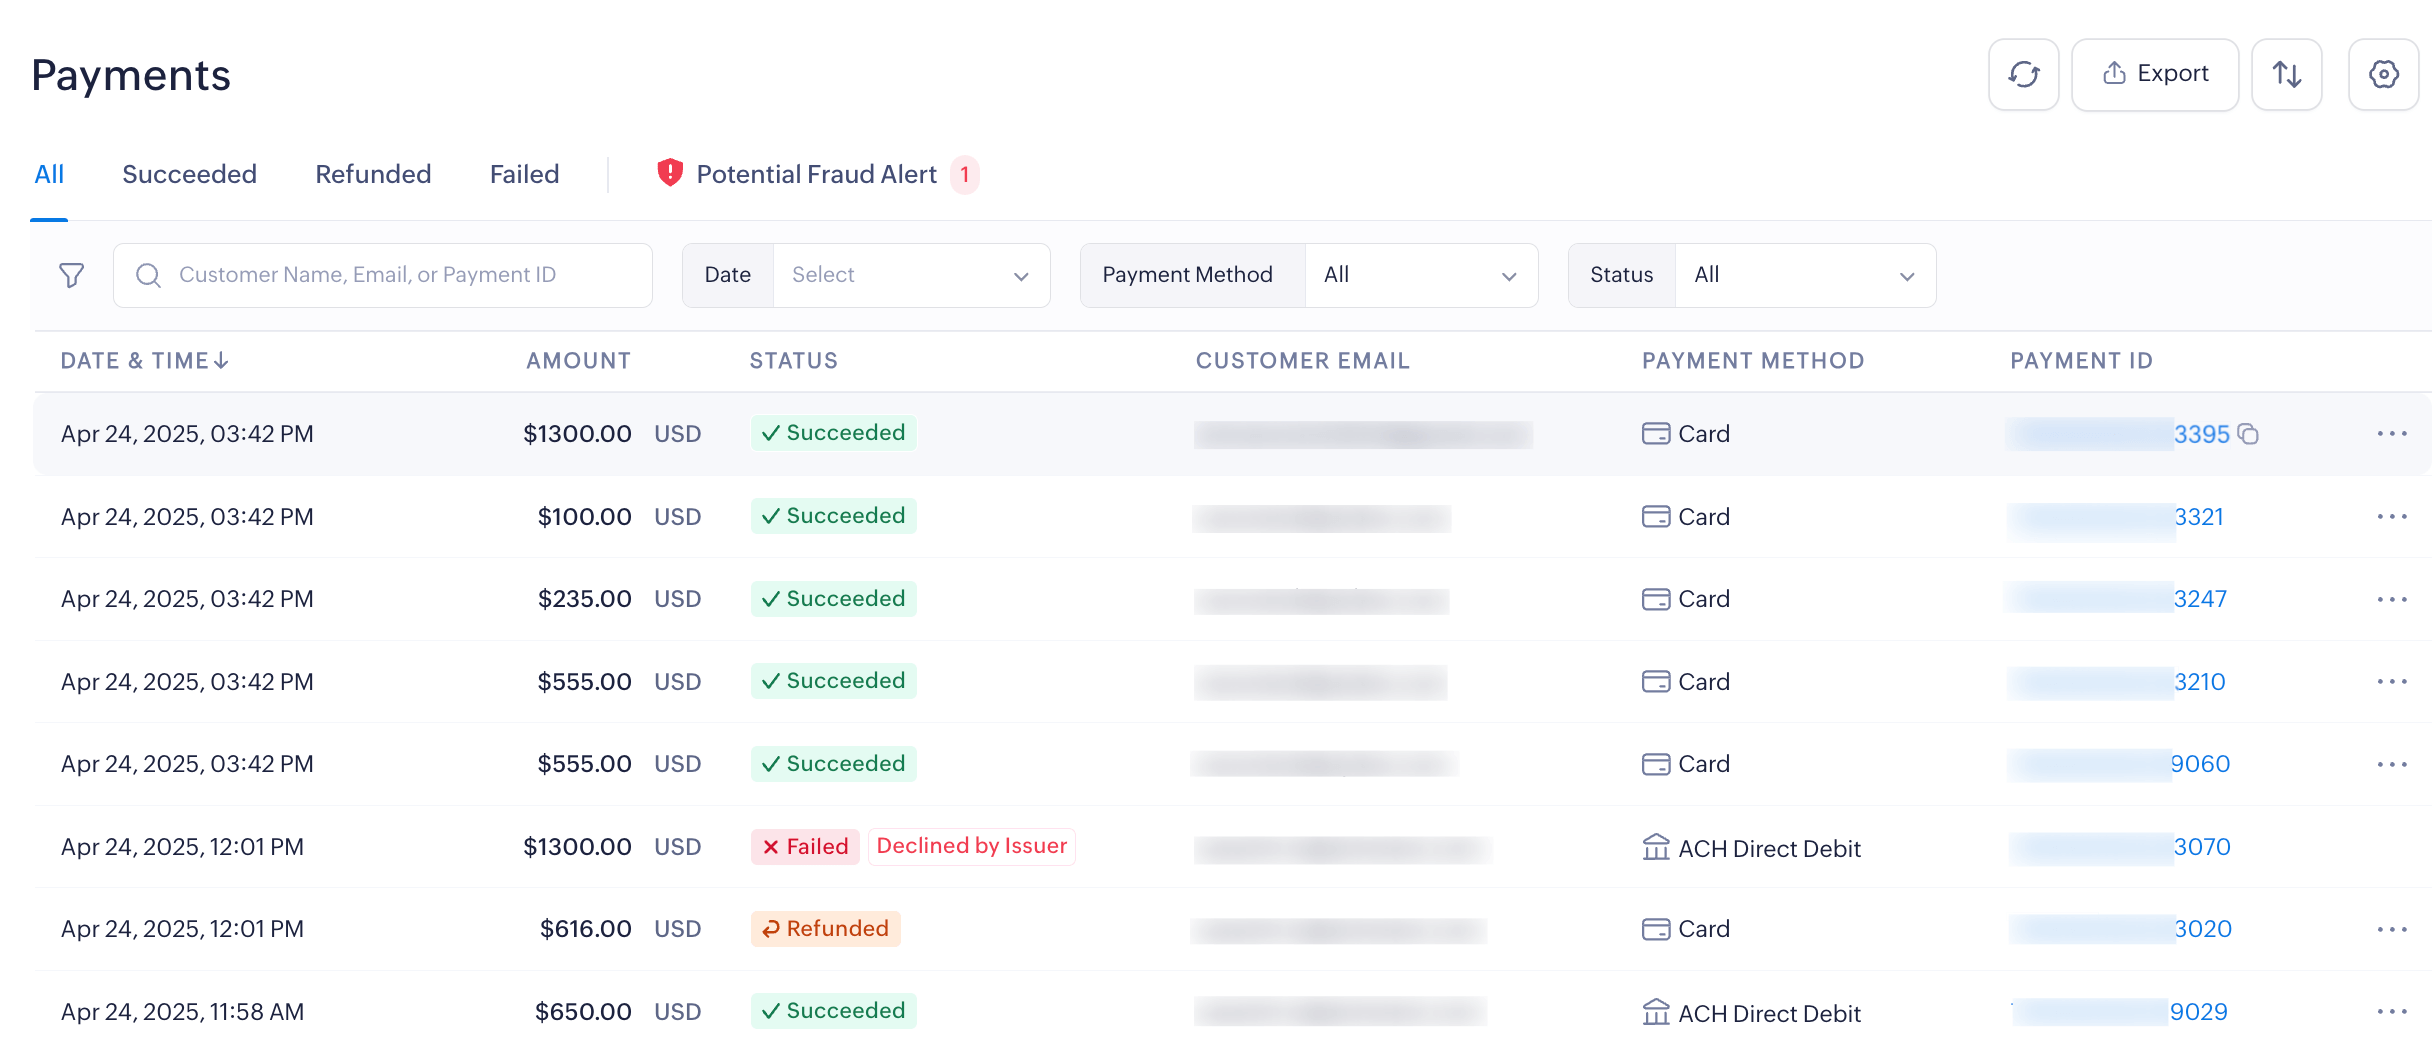Open payment ID ending in 3070
2436x1052 pixels.
2200,847
